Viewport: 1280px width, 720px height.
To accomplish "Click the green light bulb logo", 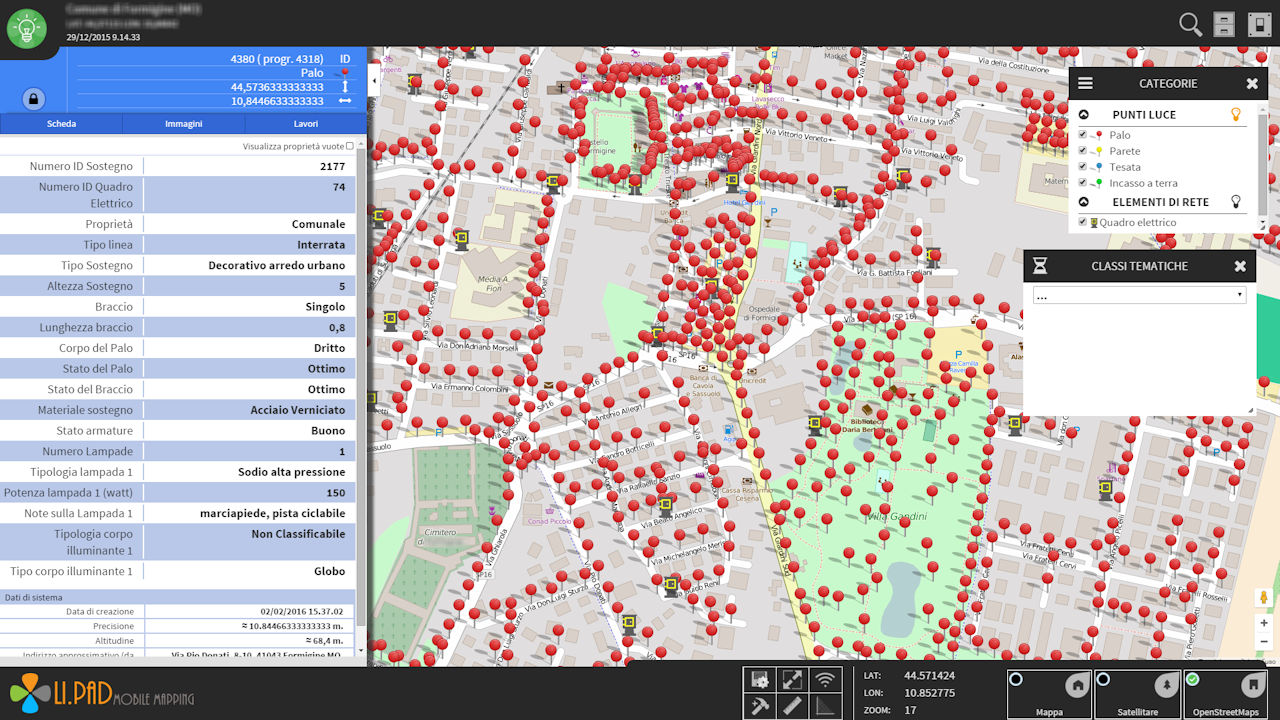I will (27, 28).
